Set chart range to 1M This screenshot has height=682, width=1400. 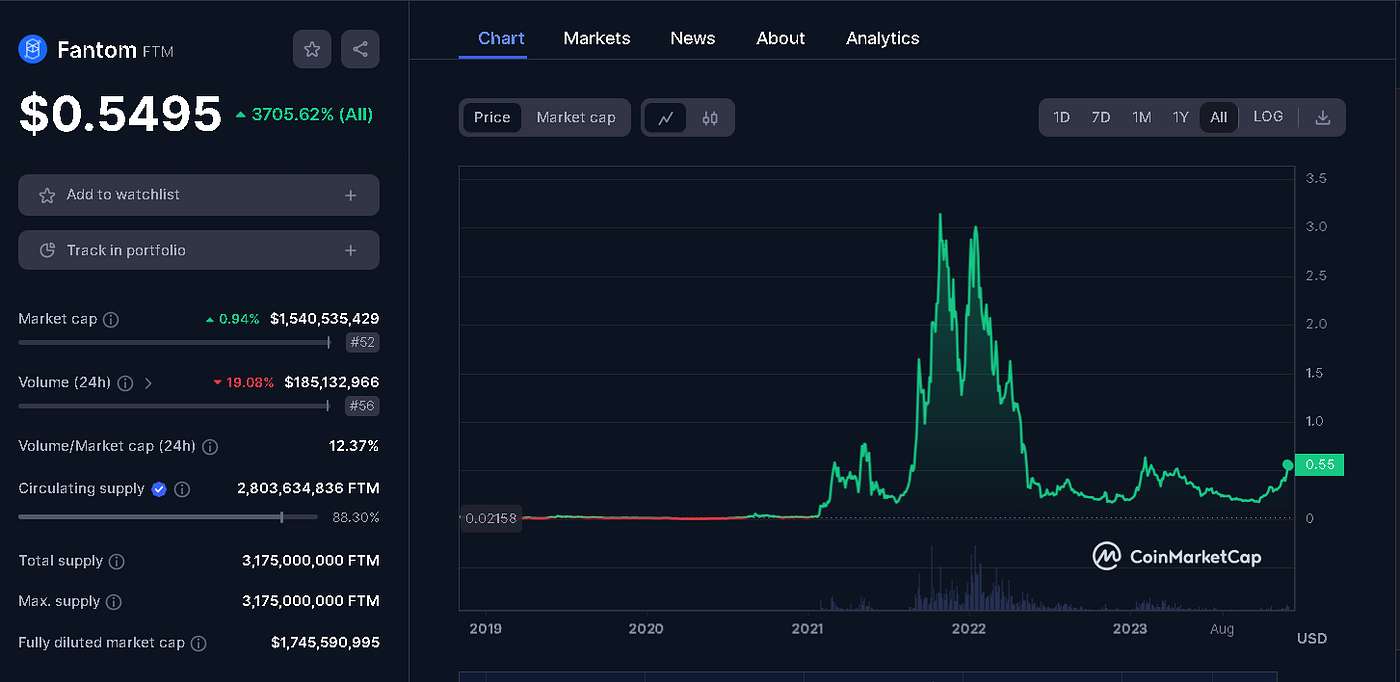[1141, 117]
